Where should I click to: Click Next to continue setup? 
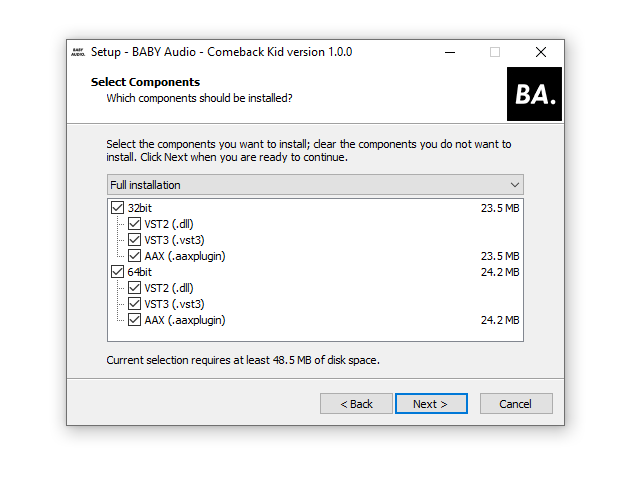[x=431, y=404]
